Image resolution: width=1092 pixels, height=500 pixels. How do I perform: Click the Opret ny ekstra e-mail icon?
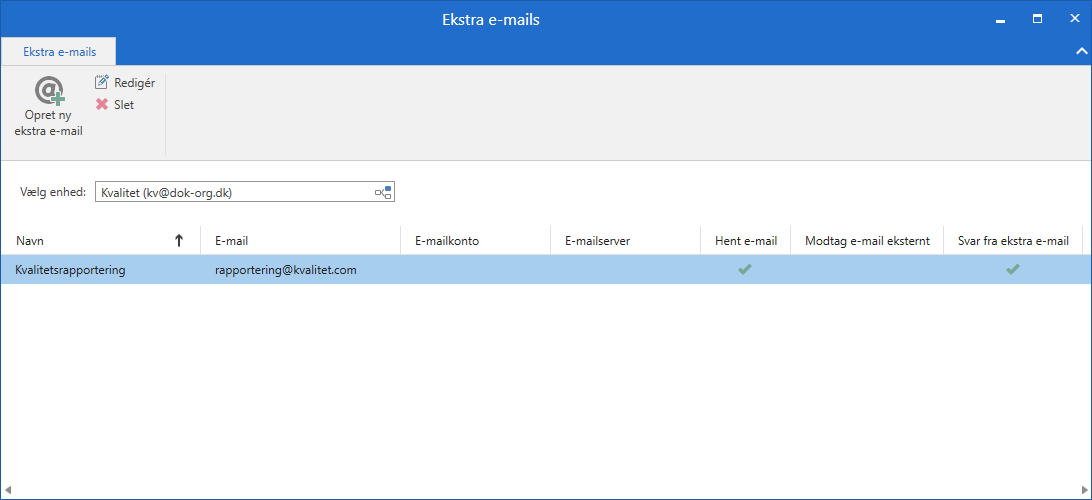click(x=48, y=91)
